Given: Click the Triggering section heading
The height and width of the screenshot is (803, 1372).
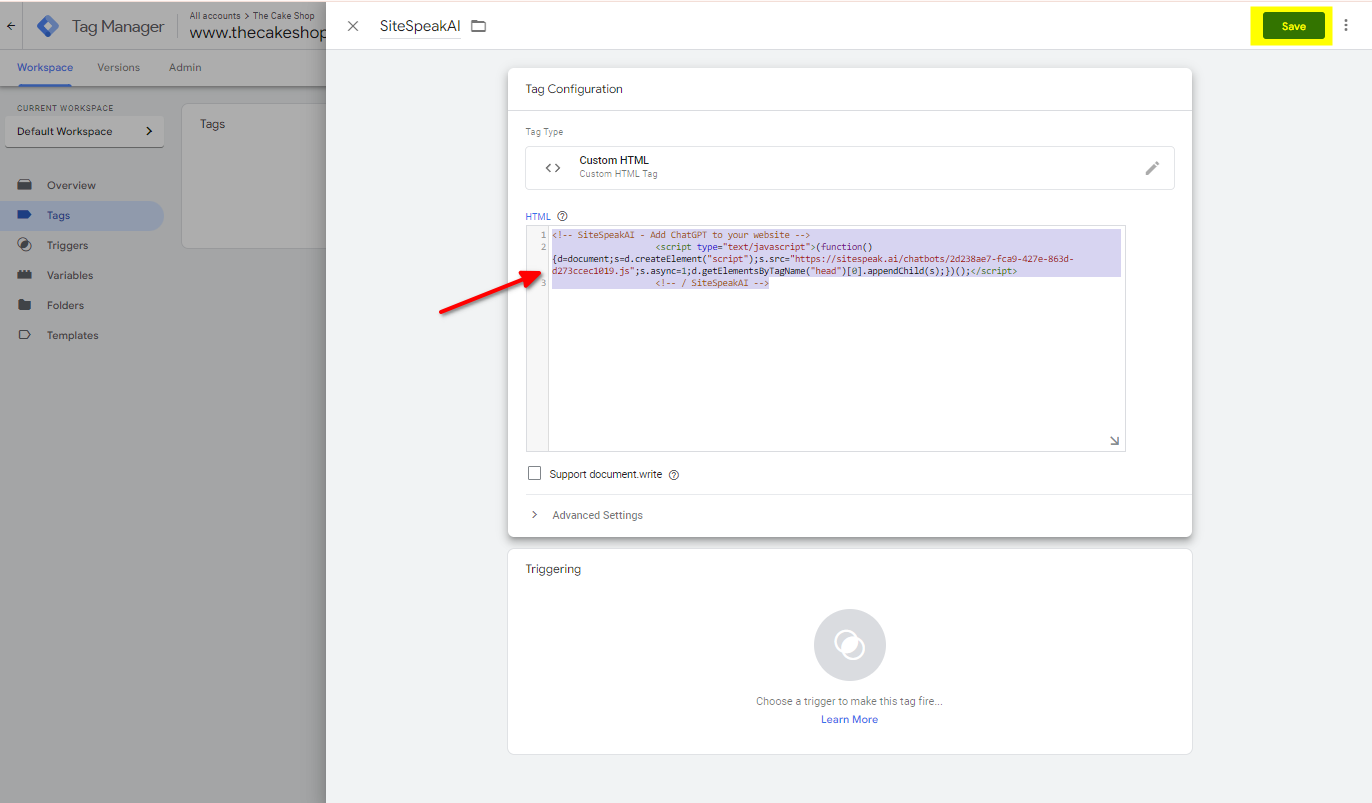Looking at the screenshot, I should [553, 569].
